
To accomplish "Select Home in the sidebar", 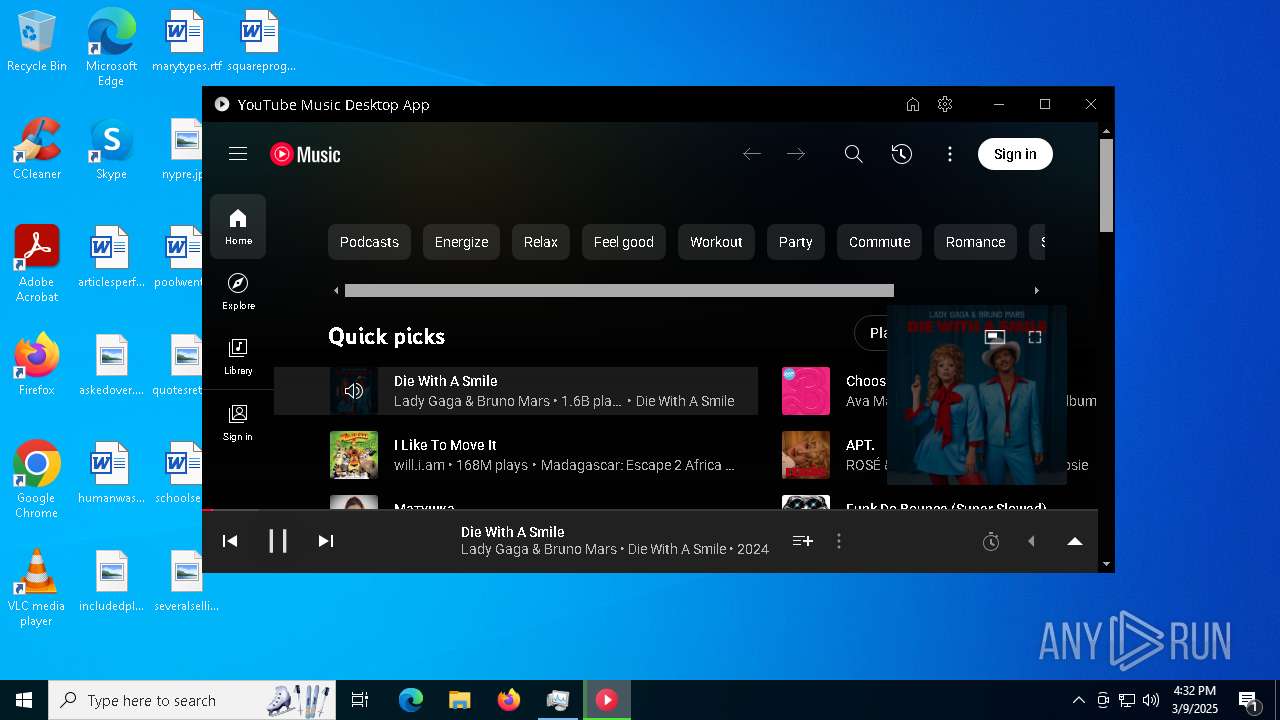I will click(238, 227).
